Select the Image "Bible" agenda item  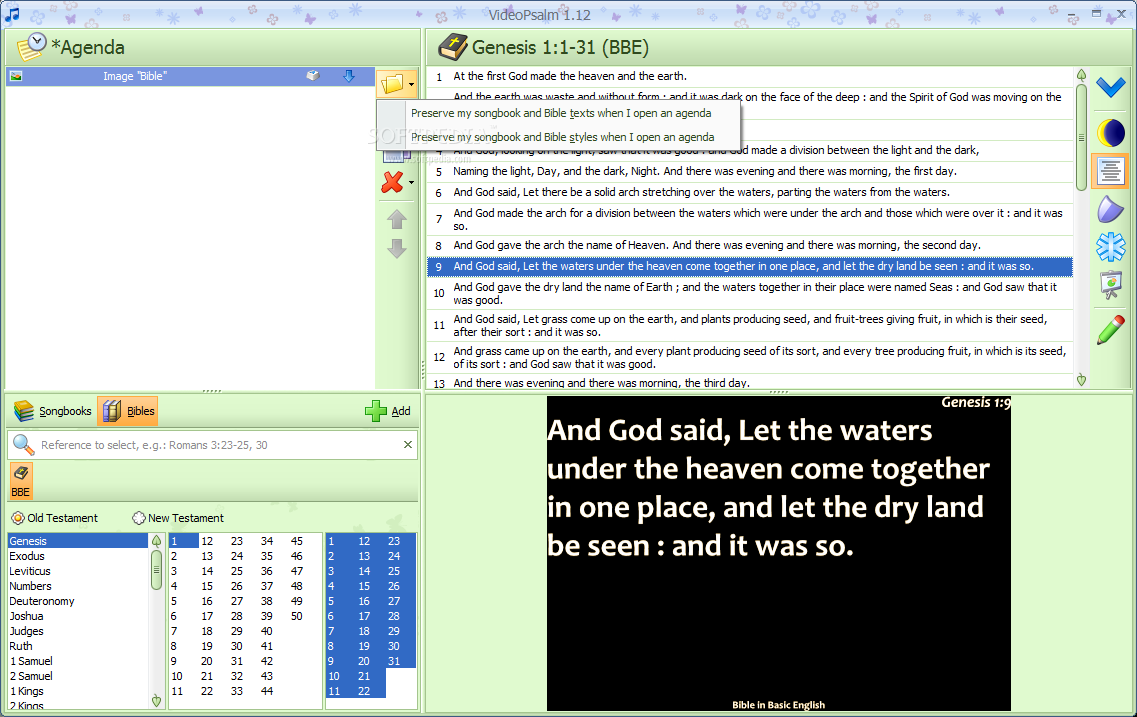pos(190,76)
